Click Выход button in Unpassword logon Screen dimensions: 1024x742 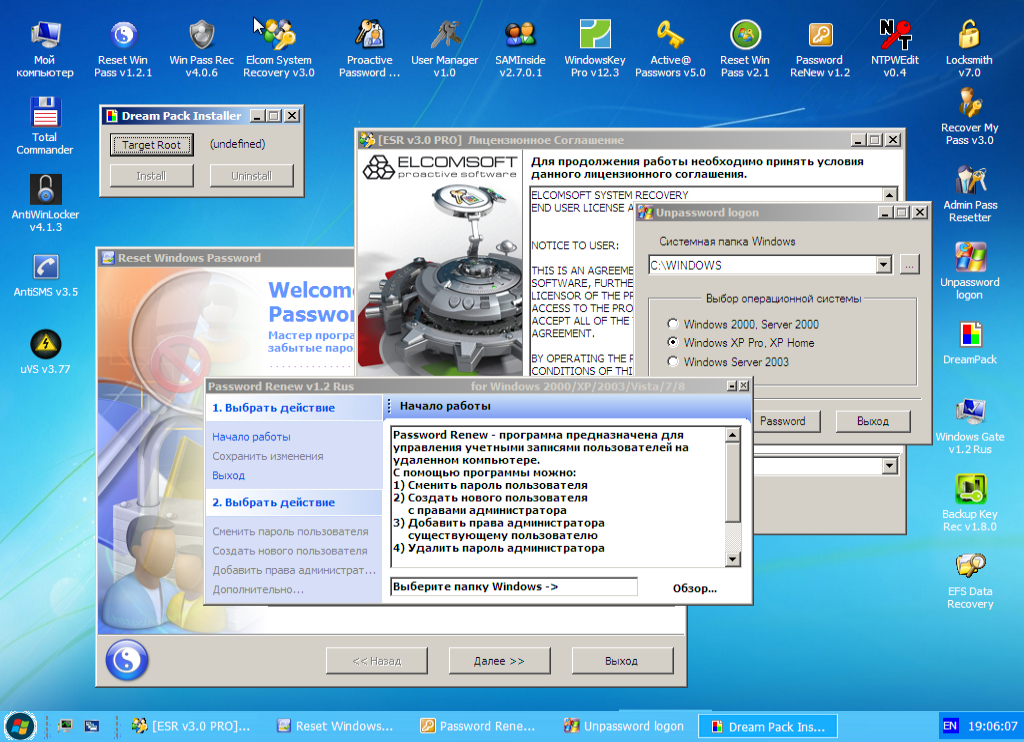(x=872, y=421)
